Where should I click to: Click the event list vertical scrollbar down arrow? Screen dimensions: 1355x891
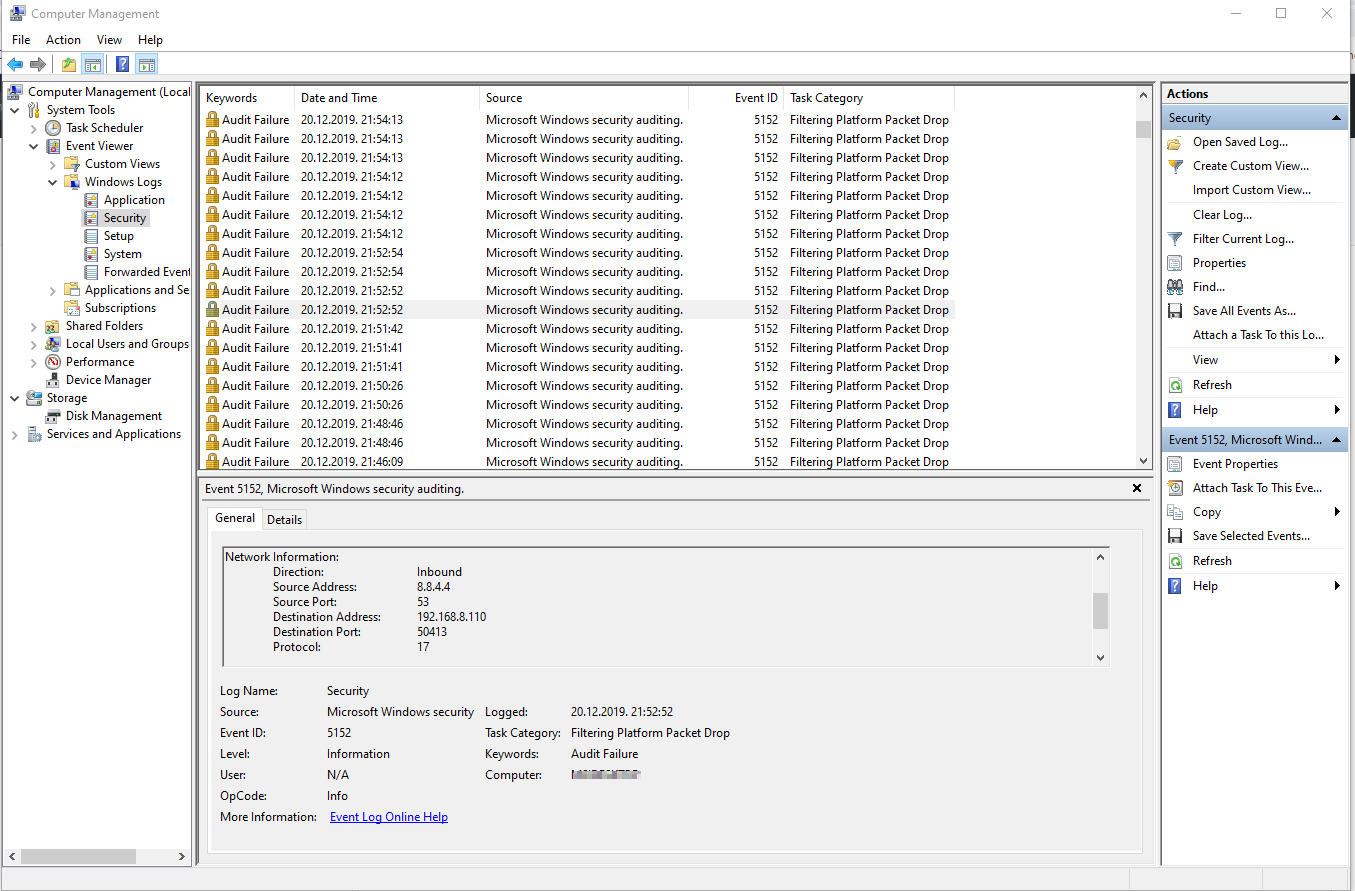coord(1144,461)
